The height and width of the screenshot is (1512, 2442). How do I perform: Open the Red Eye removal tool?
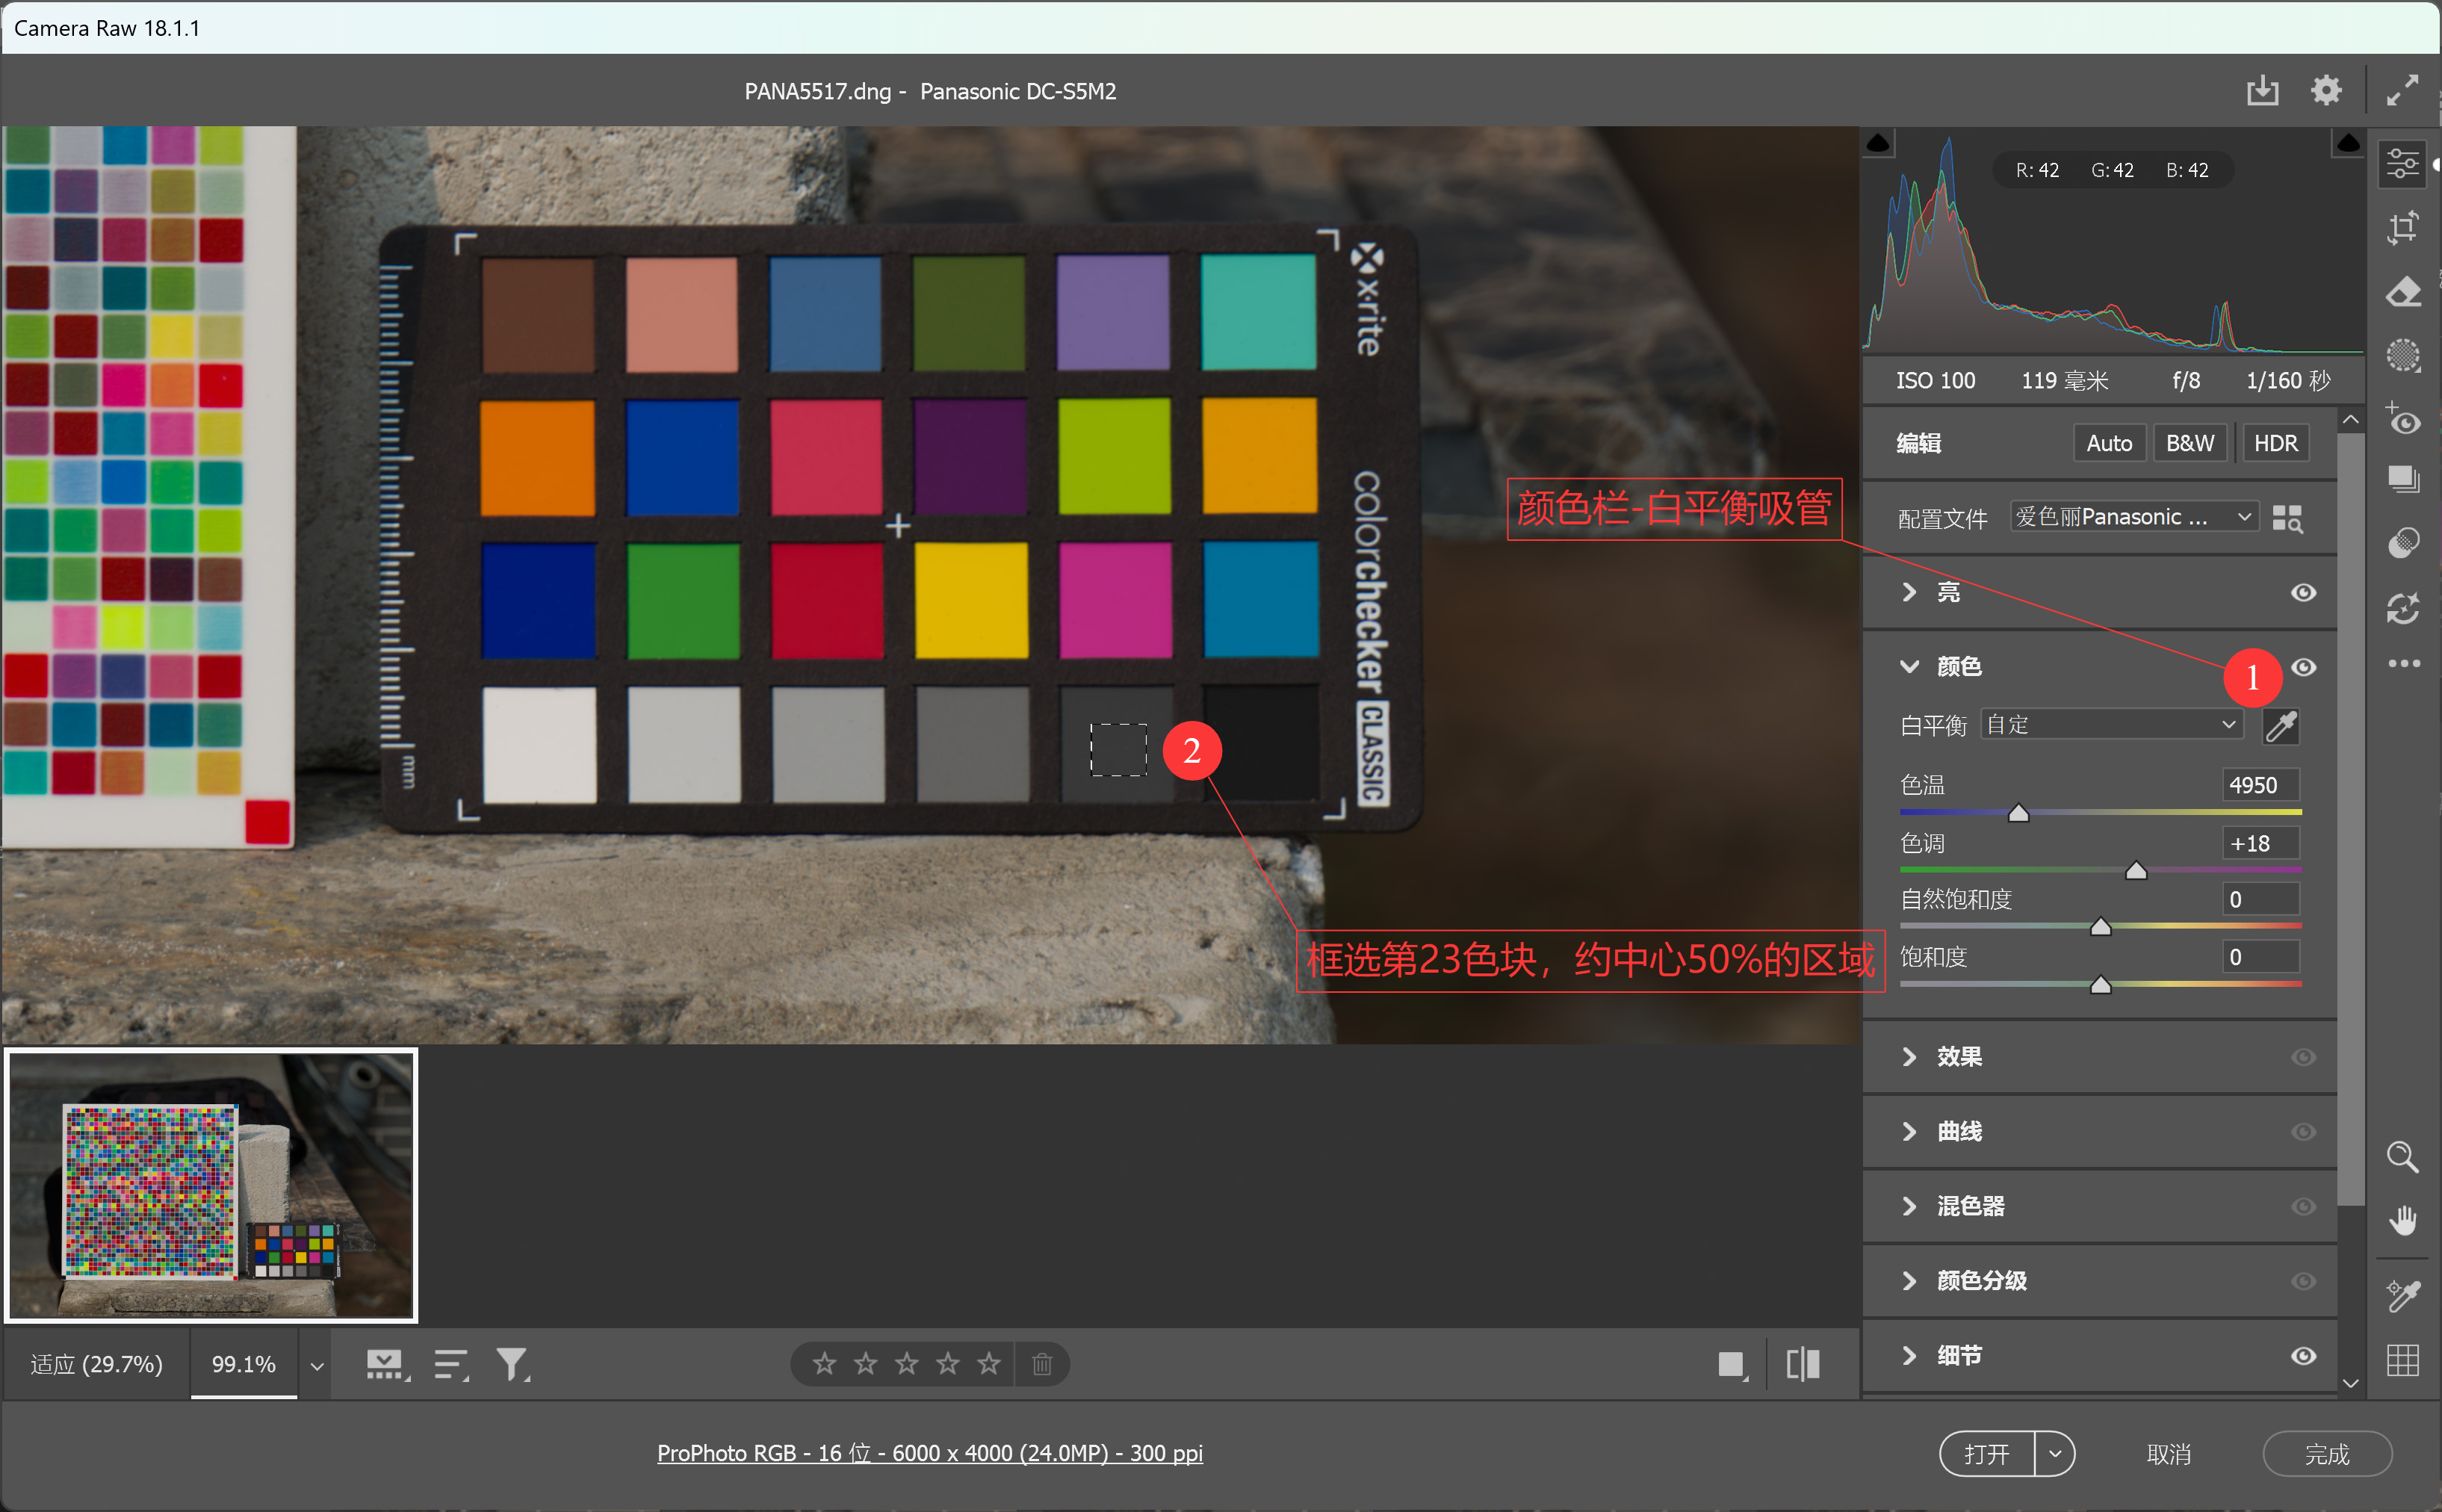(2402, 418)
